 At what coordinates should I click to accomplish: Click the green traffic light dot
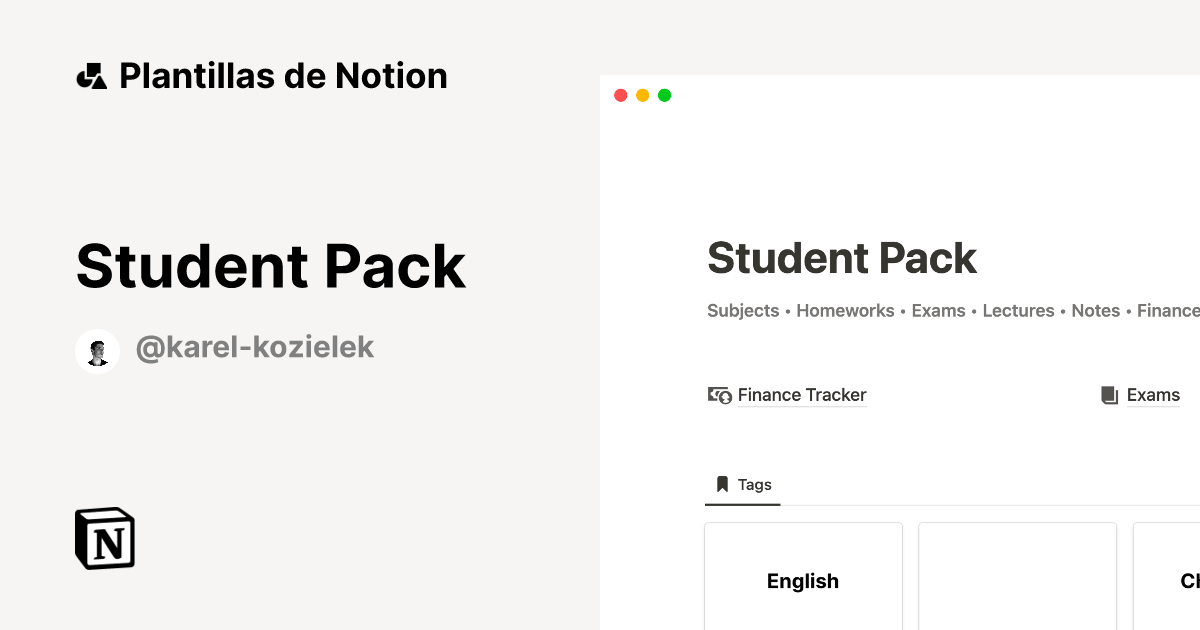664,94
